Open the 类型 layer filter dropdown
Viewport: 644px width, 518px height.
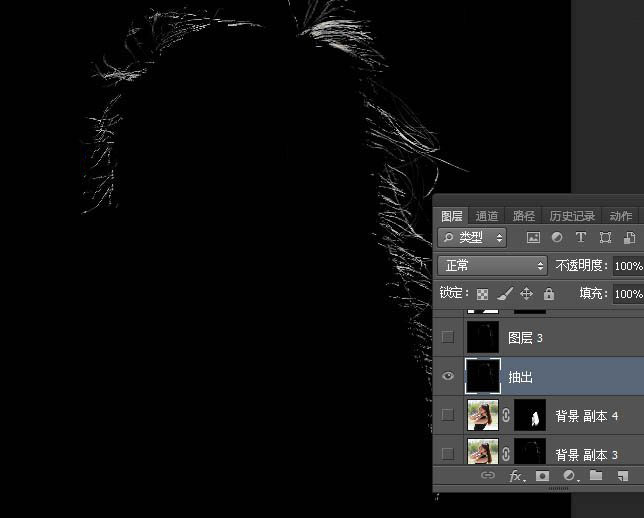(472, 238)
